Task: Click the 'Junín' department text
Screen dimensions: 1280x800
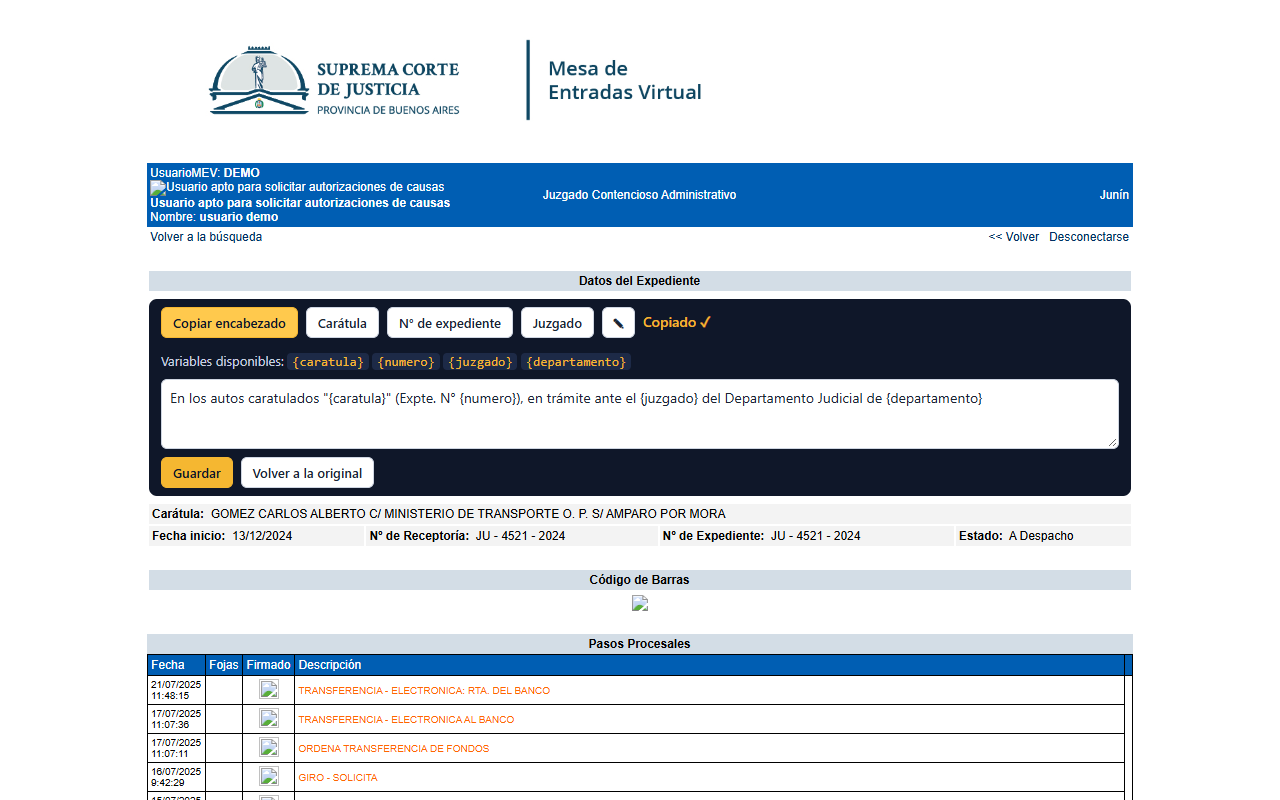Action: [x=1114, y=195]
